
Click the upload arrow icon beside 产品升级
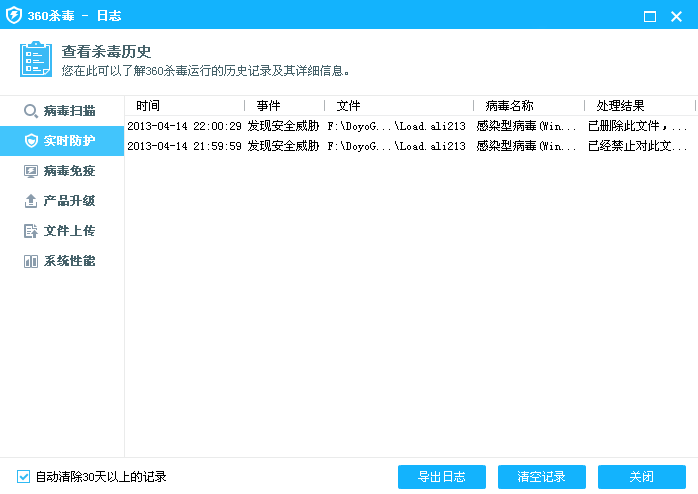pyautogui.click(x=31, y=201)
